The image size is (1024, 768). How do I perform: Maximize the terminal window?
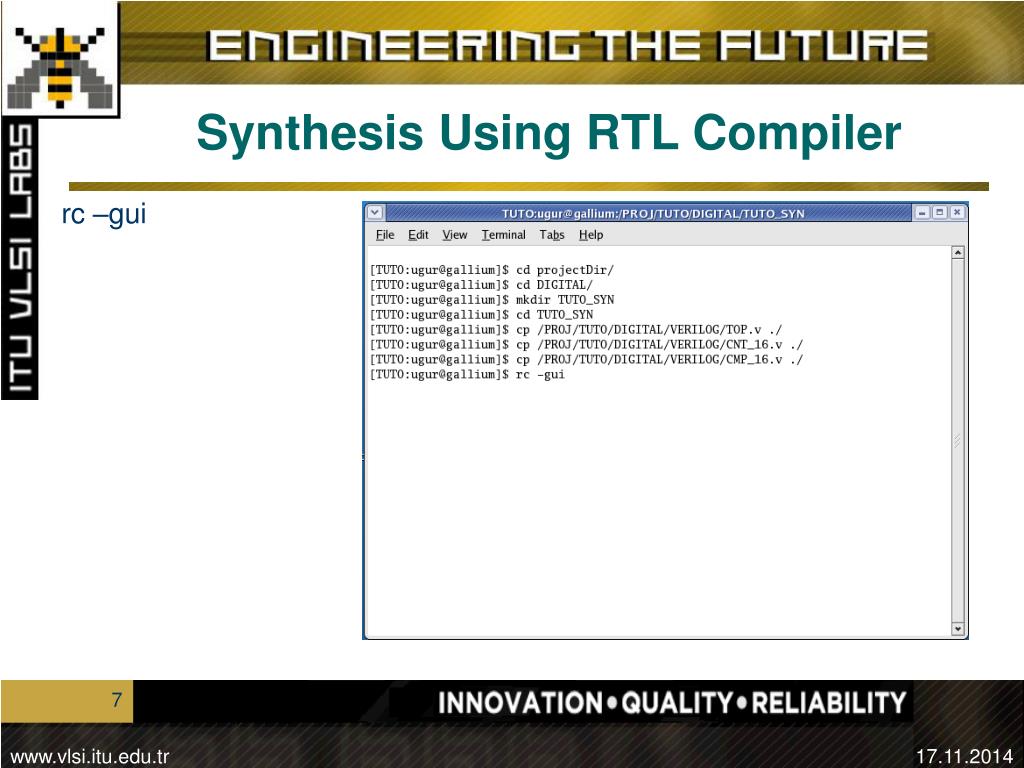939,212
